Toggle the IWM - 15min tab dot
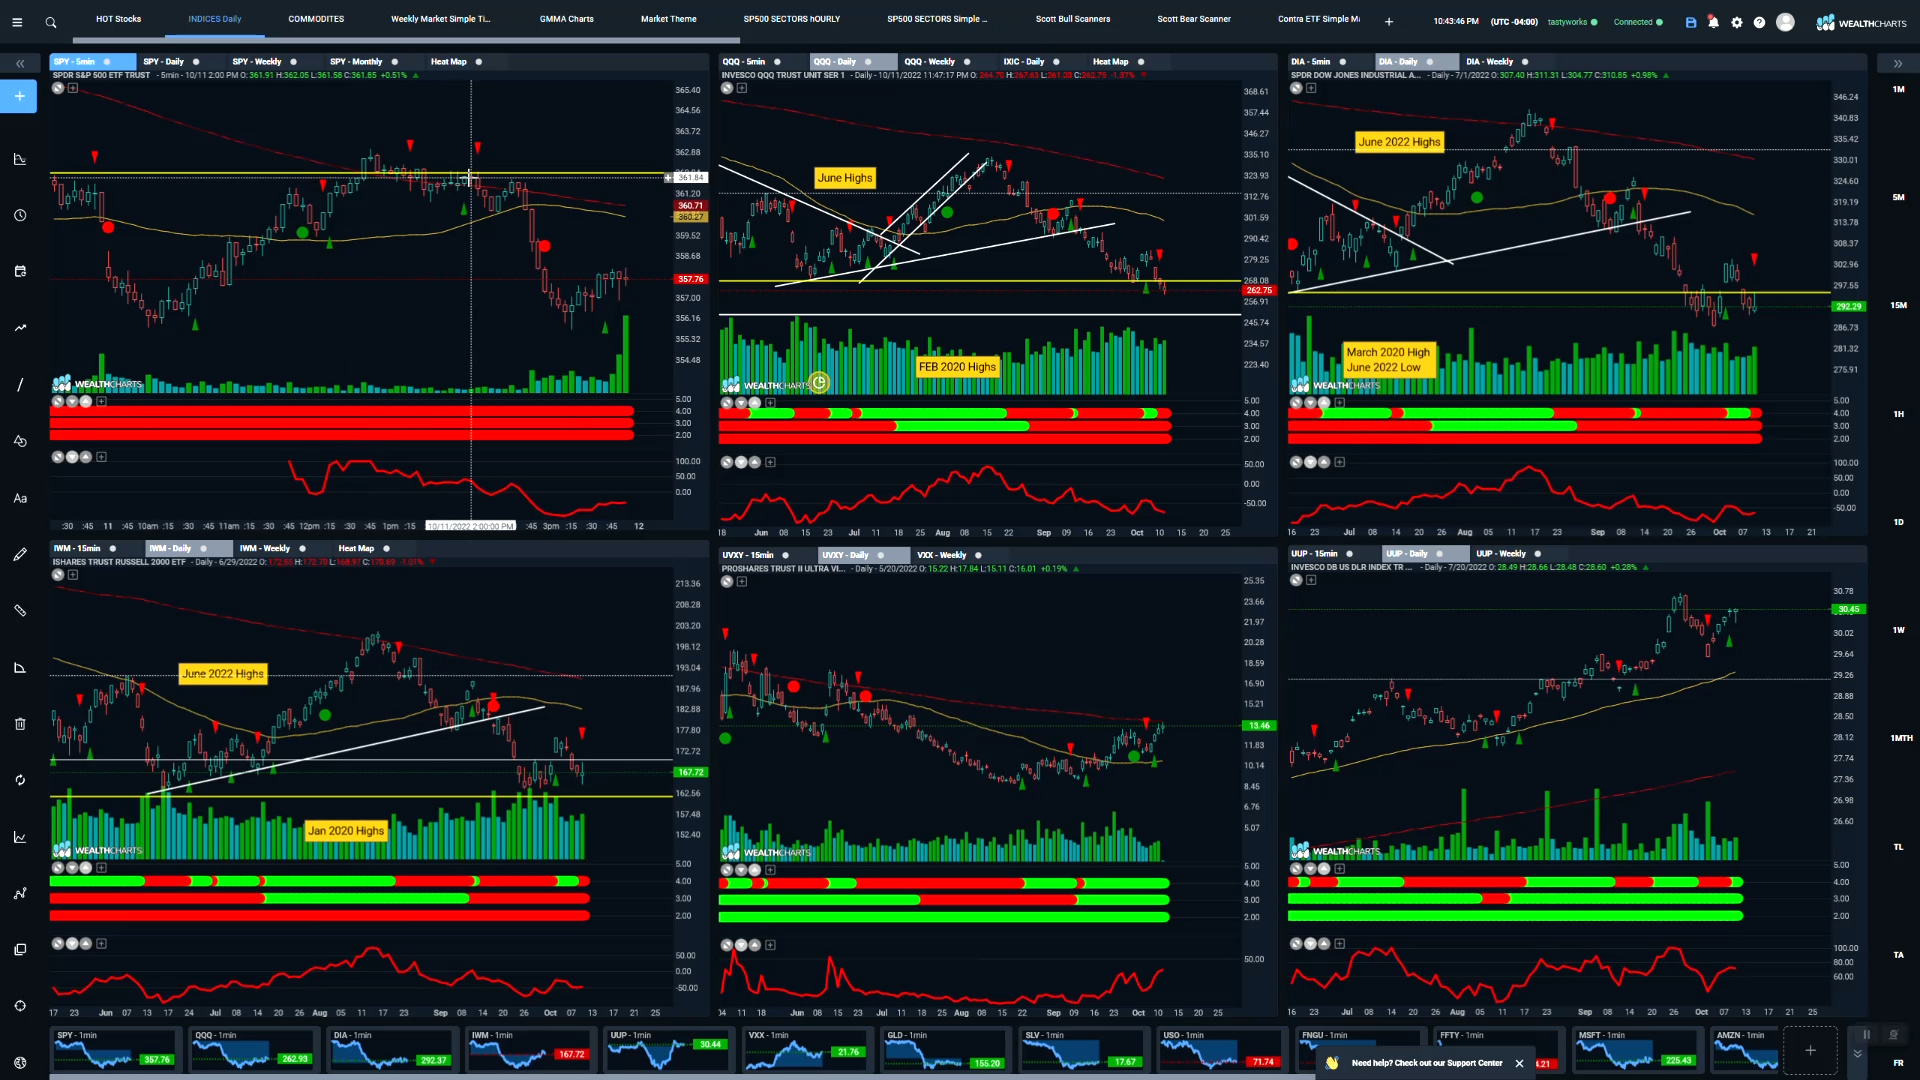The height and width of the screenshot is (1080, 1920). point(112,548)
